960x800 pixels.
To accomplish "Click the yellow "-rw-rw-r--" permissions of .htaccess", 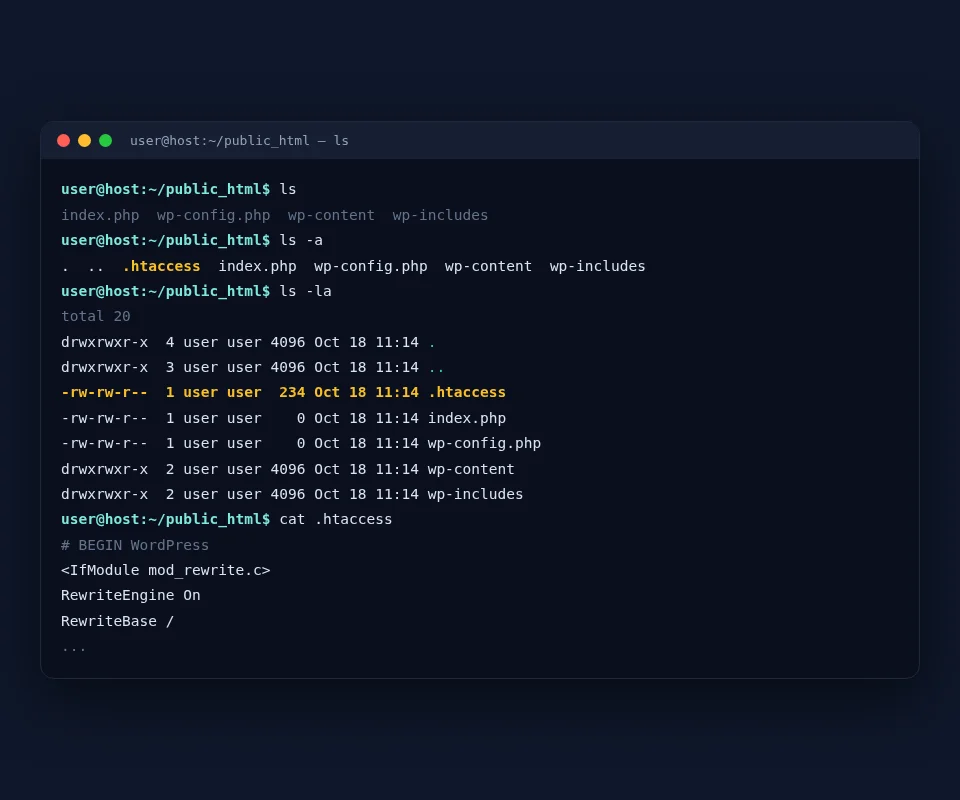I will (x=105, y=392).
